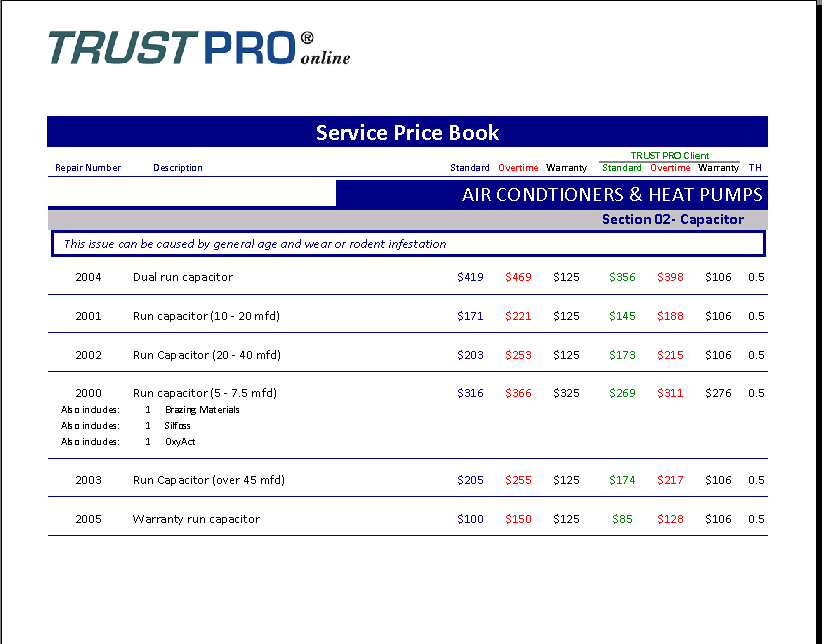
Task: Click the $311 client overtime price
Action: pos(670,393)
